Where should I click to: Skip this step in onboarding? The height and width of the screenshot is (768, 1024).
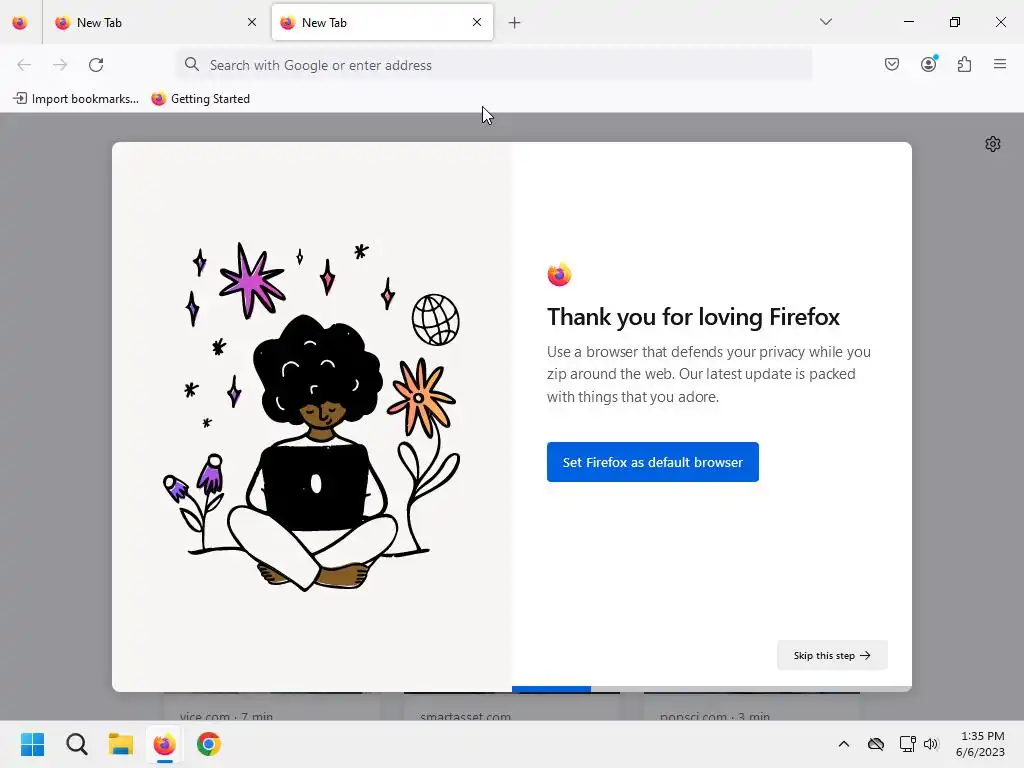coord(832,655)
